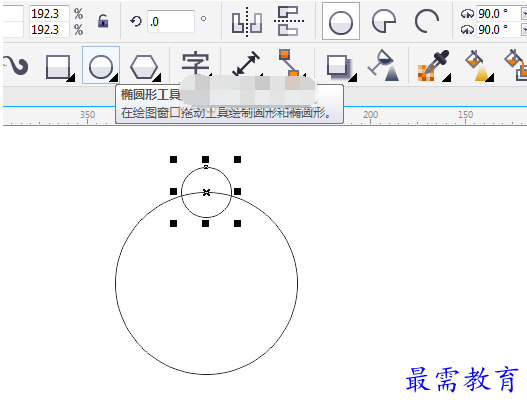
Task: Click the middle-left selection handle
Action: [x=173, y=192]
